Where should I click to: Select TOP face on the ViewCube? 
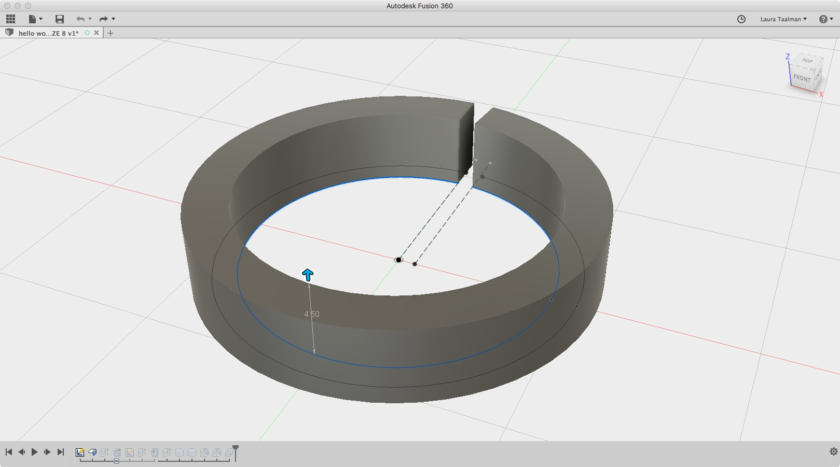tap(807, 61)
